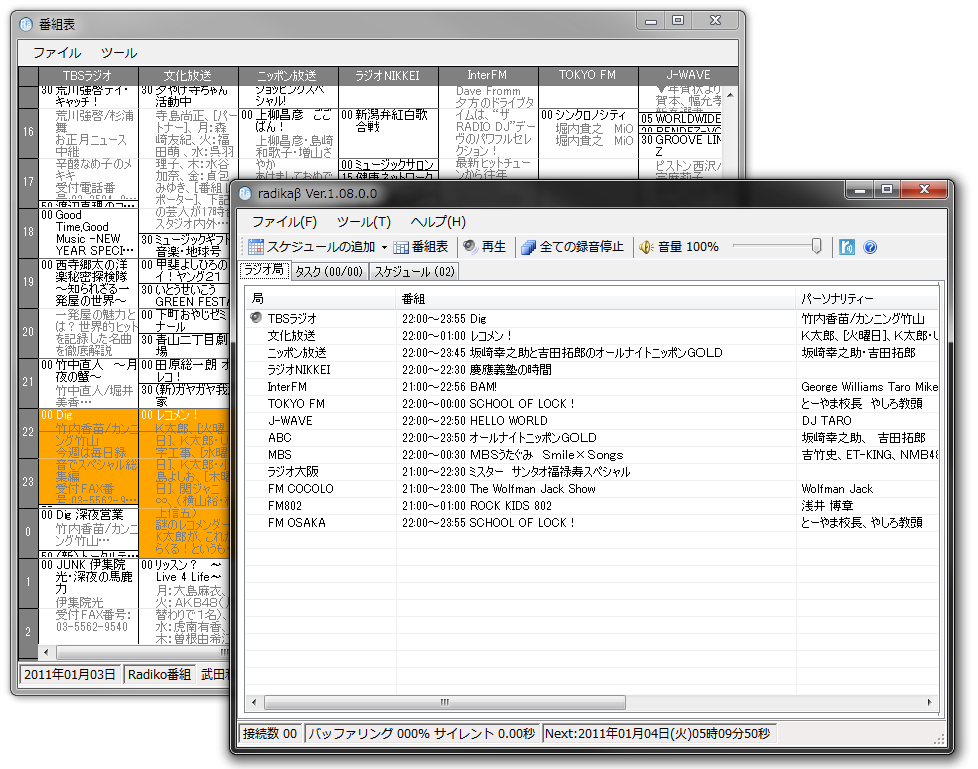Screen dimensions: 978x769
Task: Click left arrow of station list scrollbar
Action: (254, 702)
